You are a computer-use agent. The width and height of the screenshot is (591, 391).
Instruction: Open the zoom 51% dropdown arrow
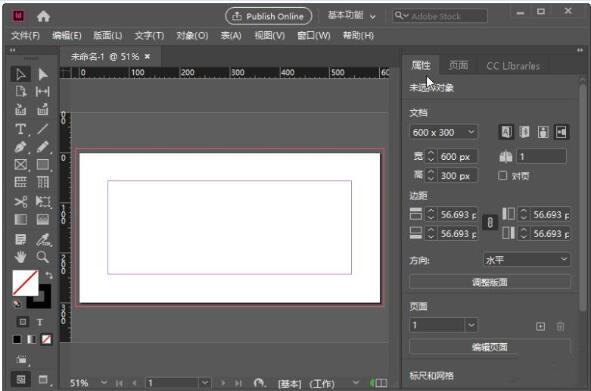[104, 383]
